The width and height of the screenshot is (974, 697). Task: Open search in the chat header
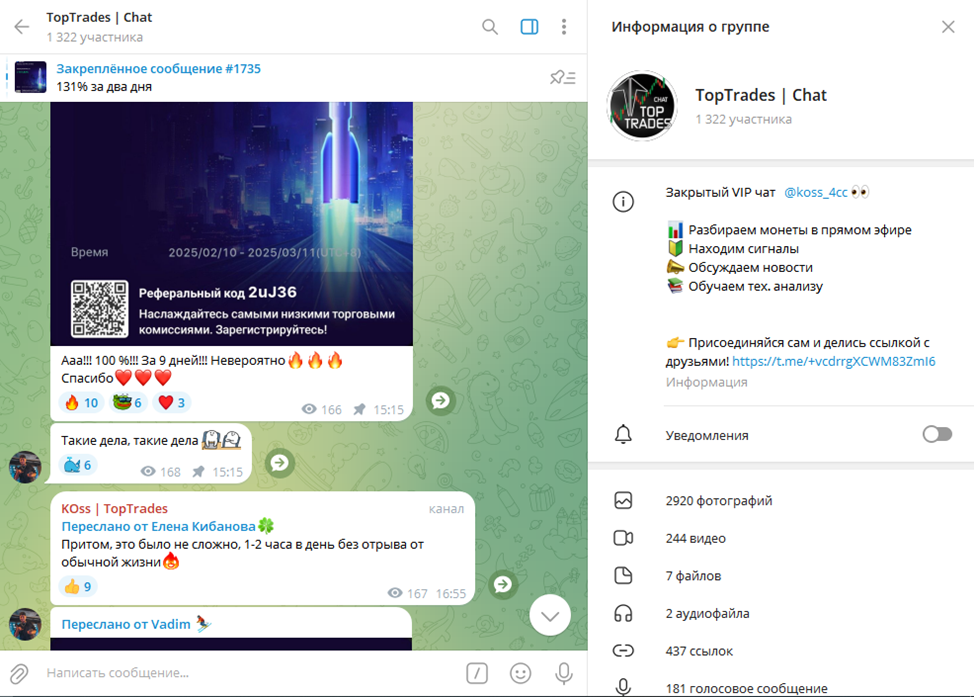click(x=490, y=27)
